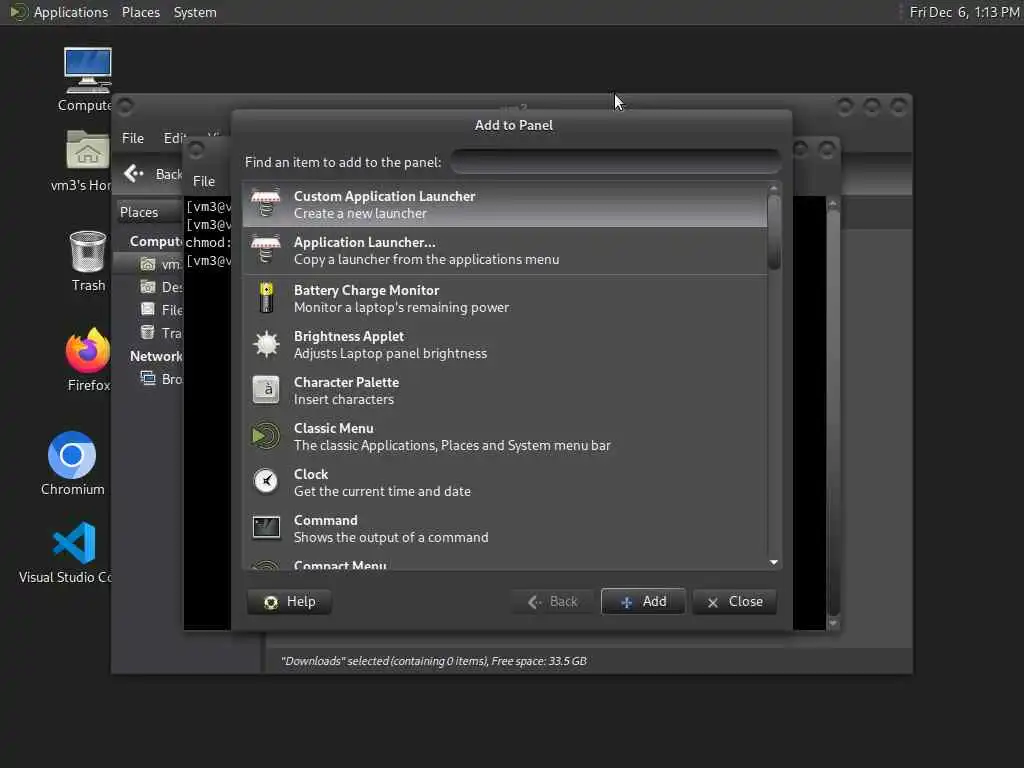
Task: Launch Firefox from the desktop
Action: (x=88, y=351)
